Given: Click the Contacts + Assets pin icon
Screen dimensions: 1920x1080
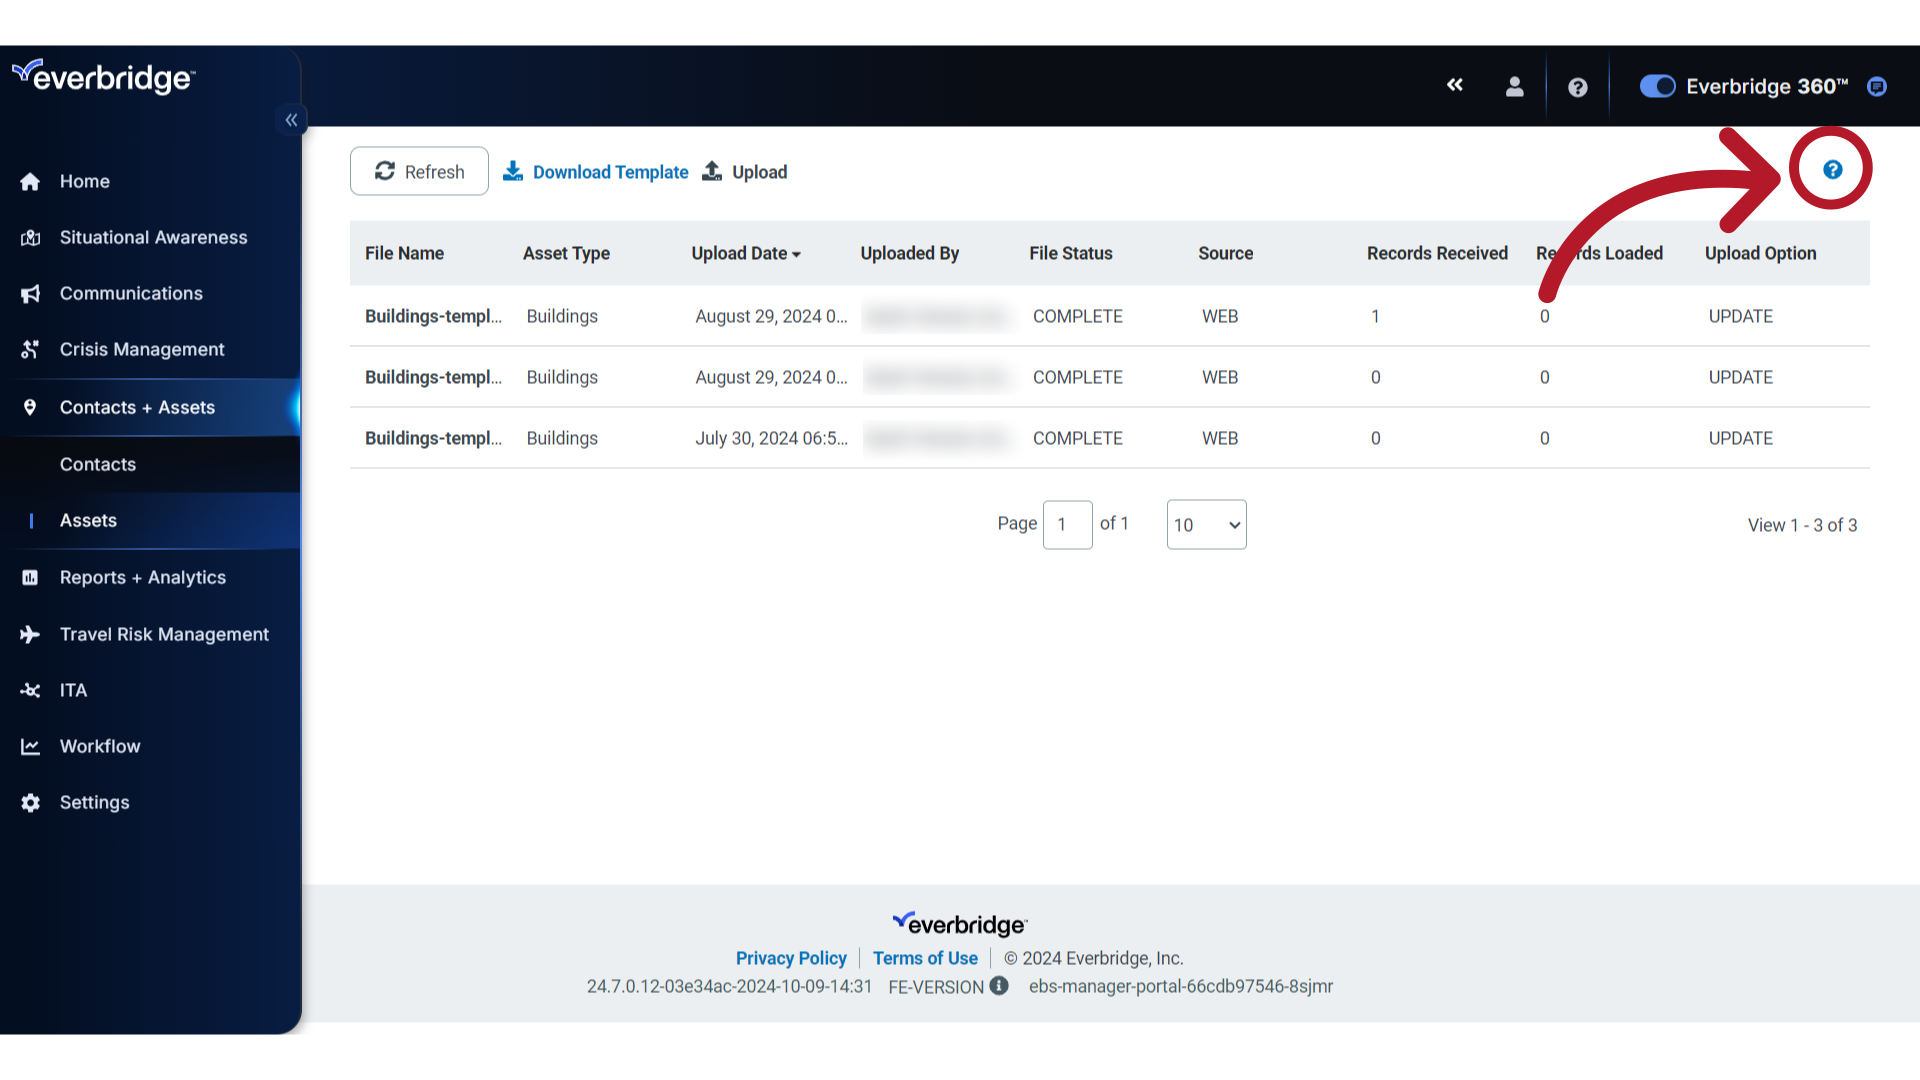Looking at the screenshot, I should (x=30, y=408).
